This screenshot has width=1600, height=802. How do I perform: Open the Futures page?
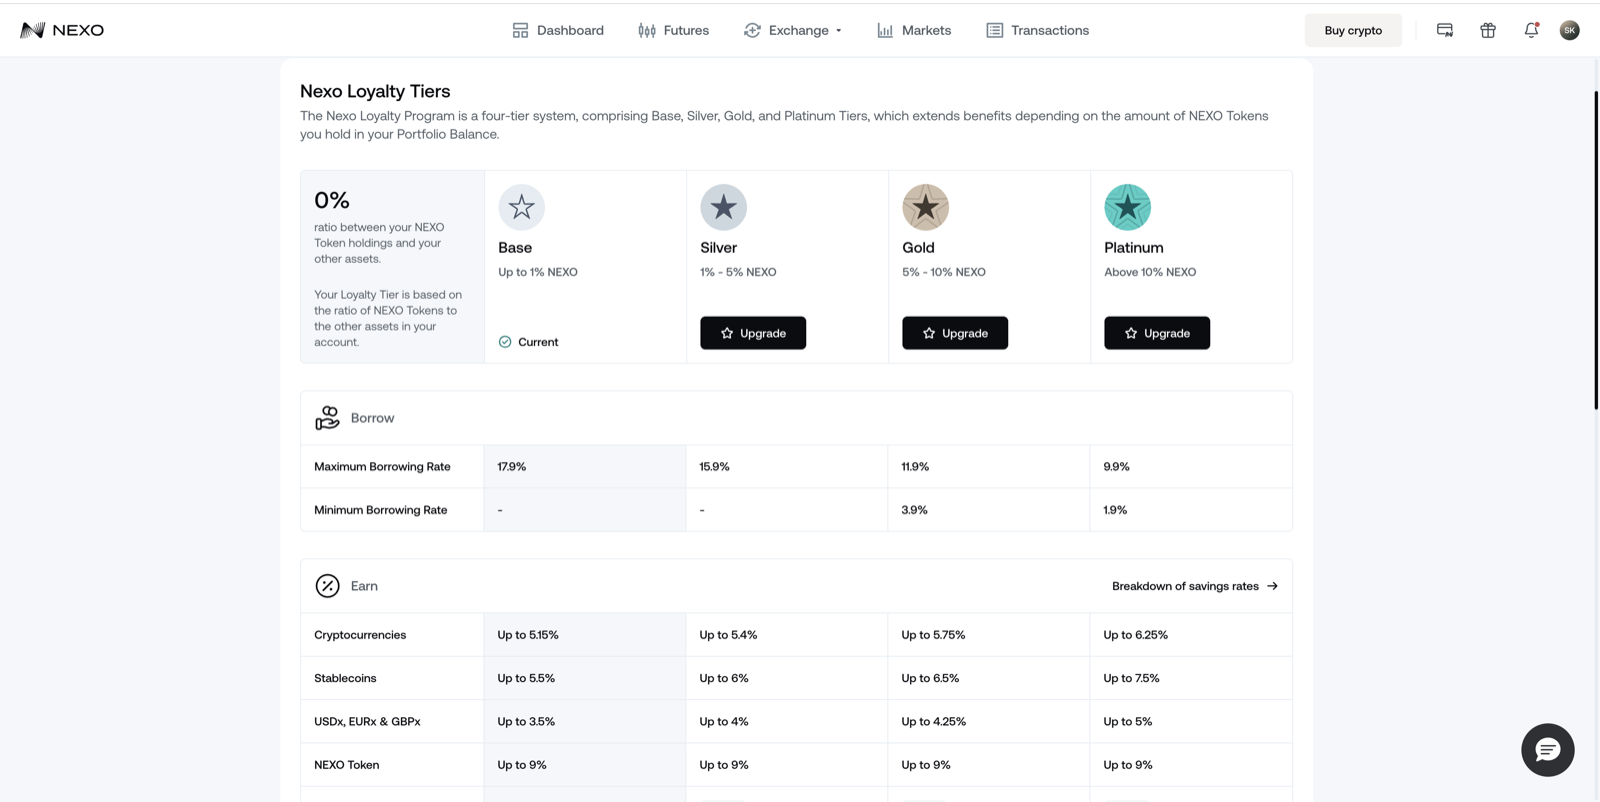point(674,30)
